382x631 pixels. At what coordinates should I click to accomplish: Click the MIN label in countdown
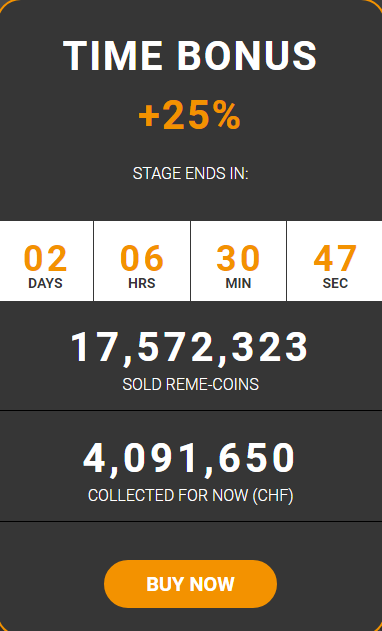238,283
